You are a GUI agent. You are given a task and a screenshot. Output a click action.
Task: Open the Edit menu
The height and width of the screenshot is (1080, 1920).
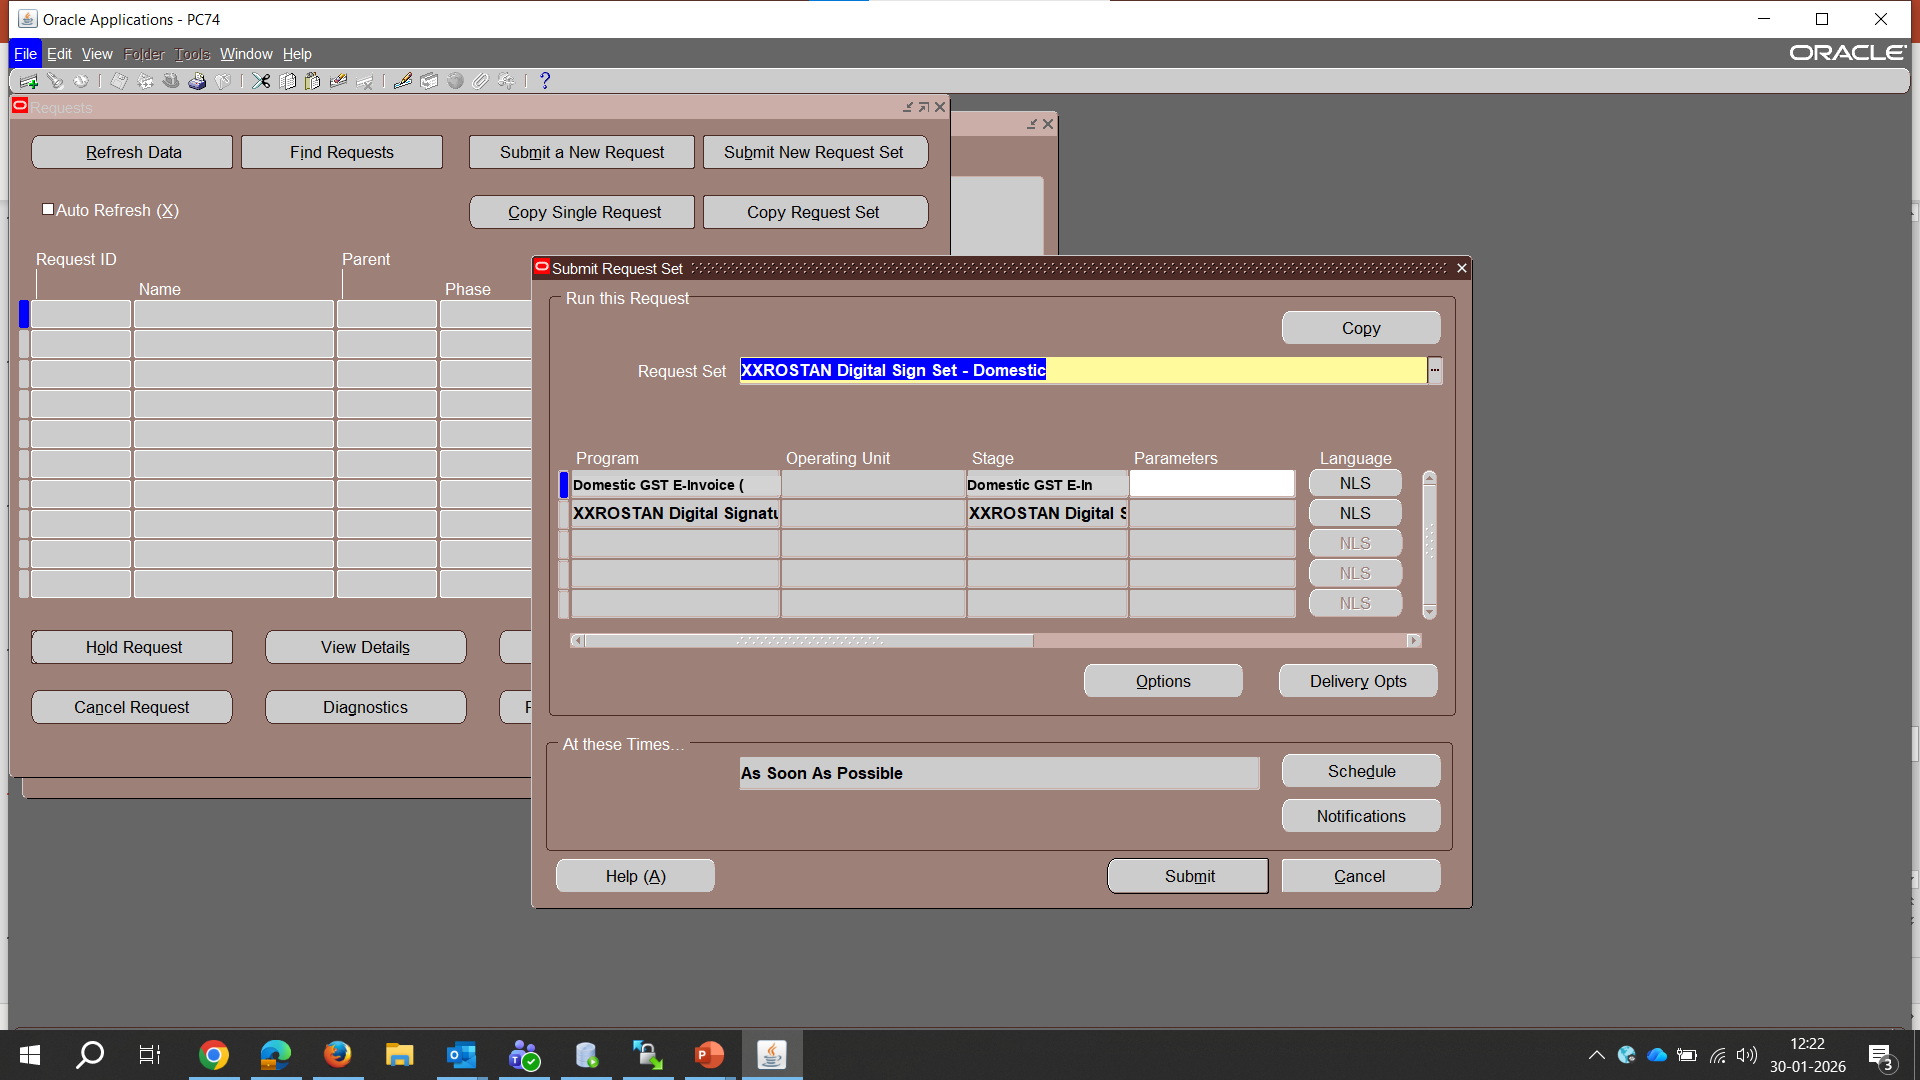pos(59,54)
